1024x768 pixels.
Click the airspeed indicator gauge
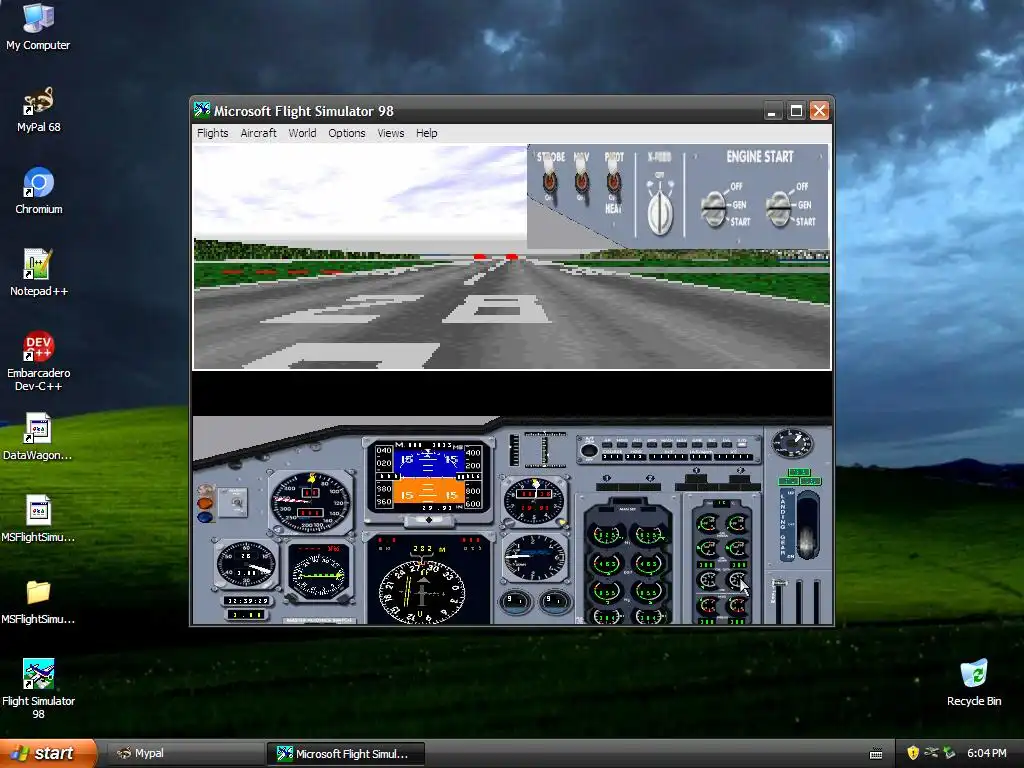(x=311, y=503)
